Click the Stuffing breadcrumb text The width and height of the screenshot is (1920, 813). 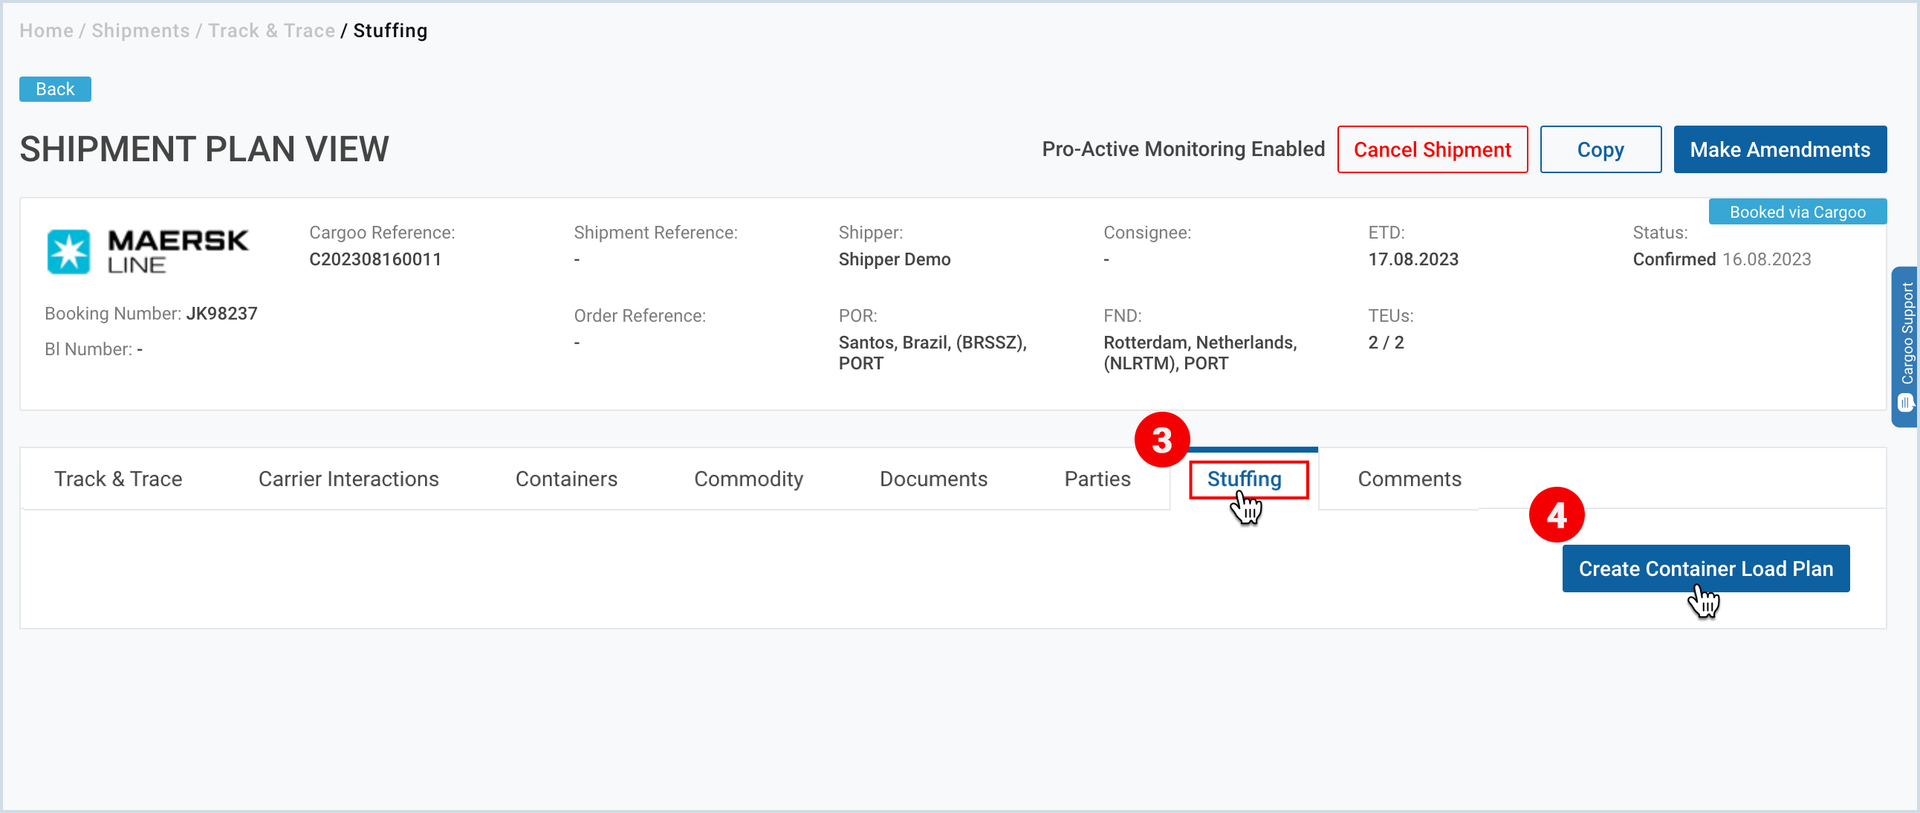[x=390, y=31]
